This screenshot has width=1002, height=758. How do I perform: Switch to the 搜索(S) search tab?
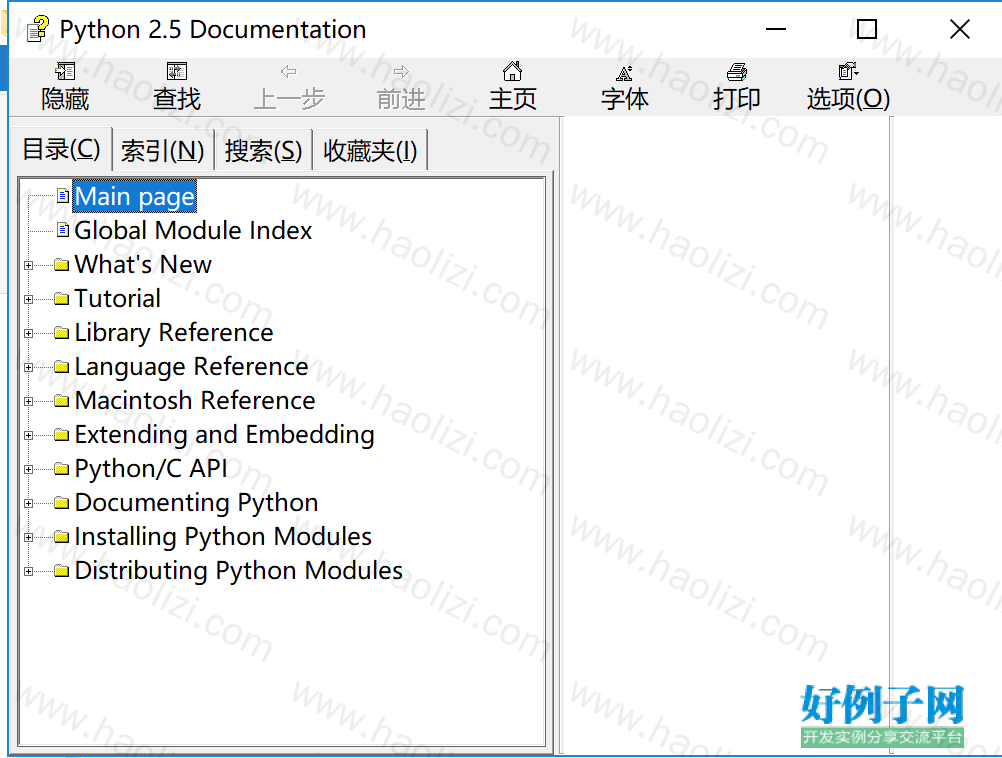(263, 151)
